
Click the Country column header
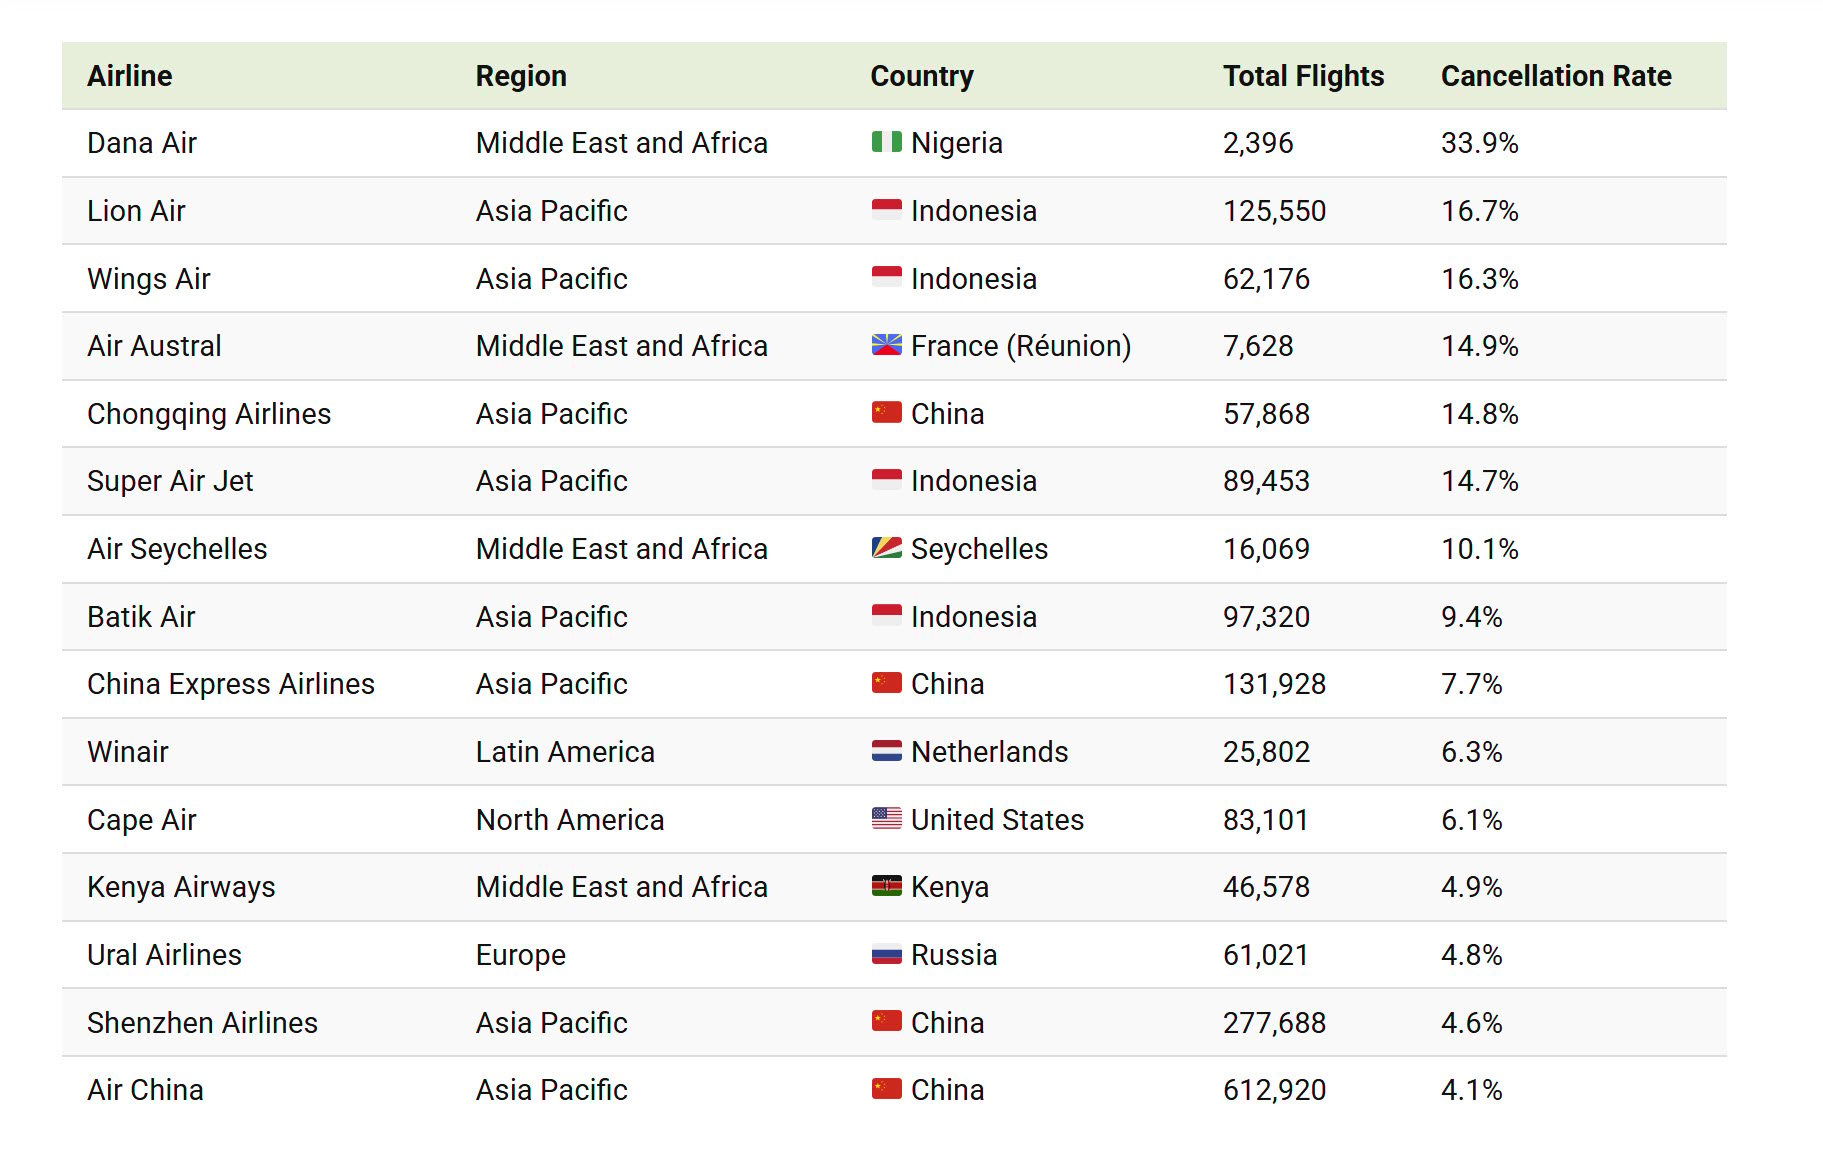coord(922,76)
